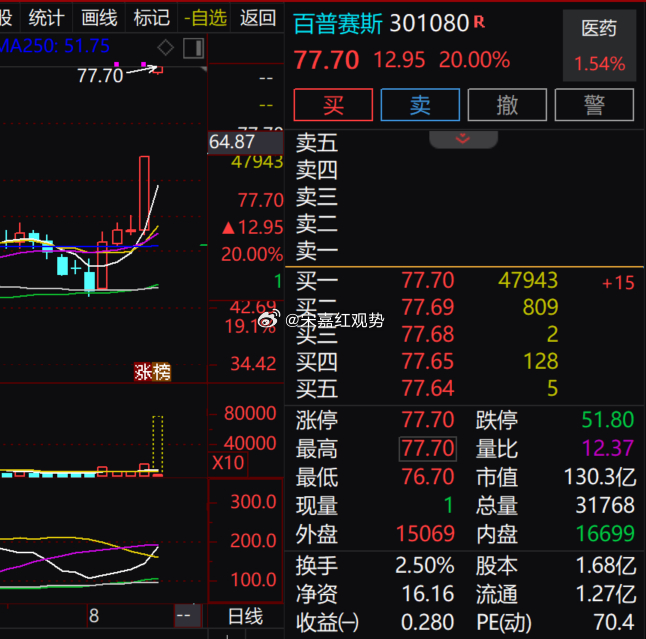Click 内盘 value 16699
Viewport: 646px width, 639px height.
coord(605,534)
